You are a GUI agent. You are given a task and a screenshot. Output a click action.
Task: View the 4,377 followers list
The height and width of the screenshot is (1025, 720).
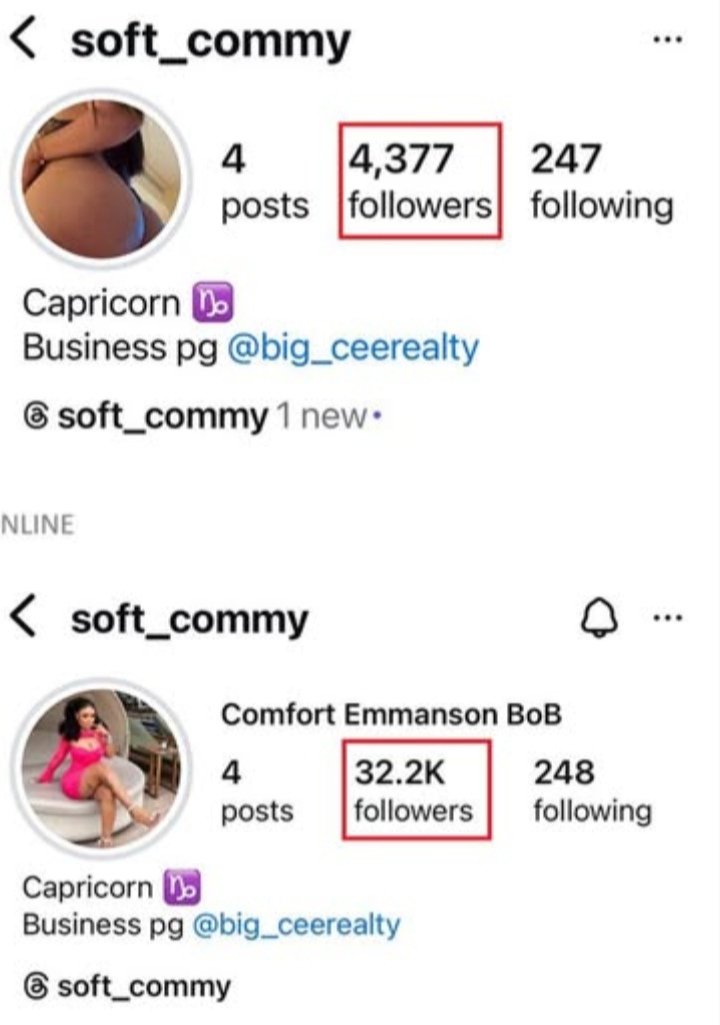[420, 180]
